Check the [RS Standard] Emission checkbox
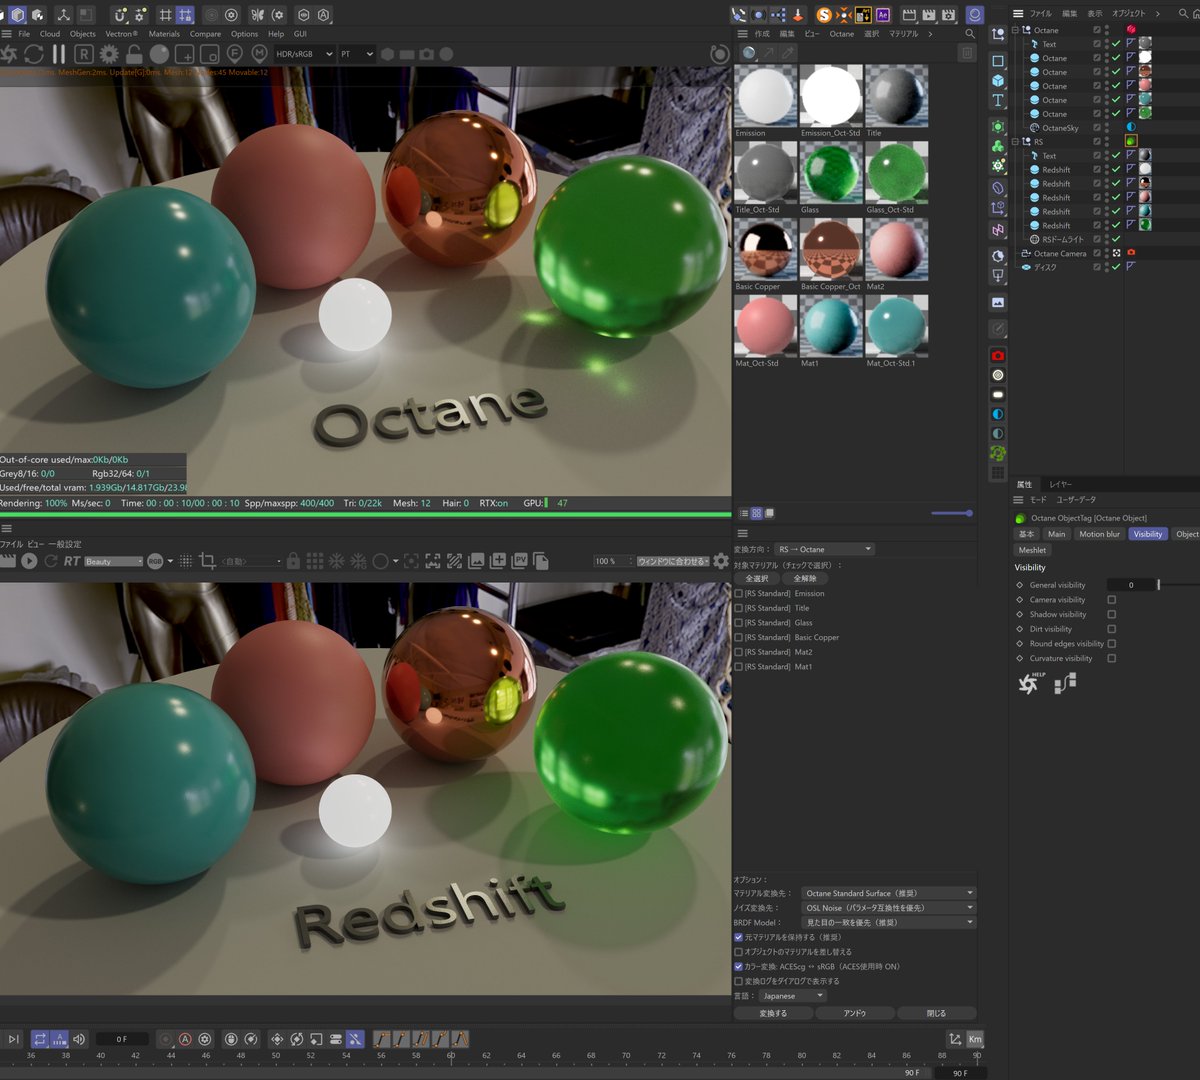This screenshot has height=1080, width=1200. click(x=739, y=594)
